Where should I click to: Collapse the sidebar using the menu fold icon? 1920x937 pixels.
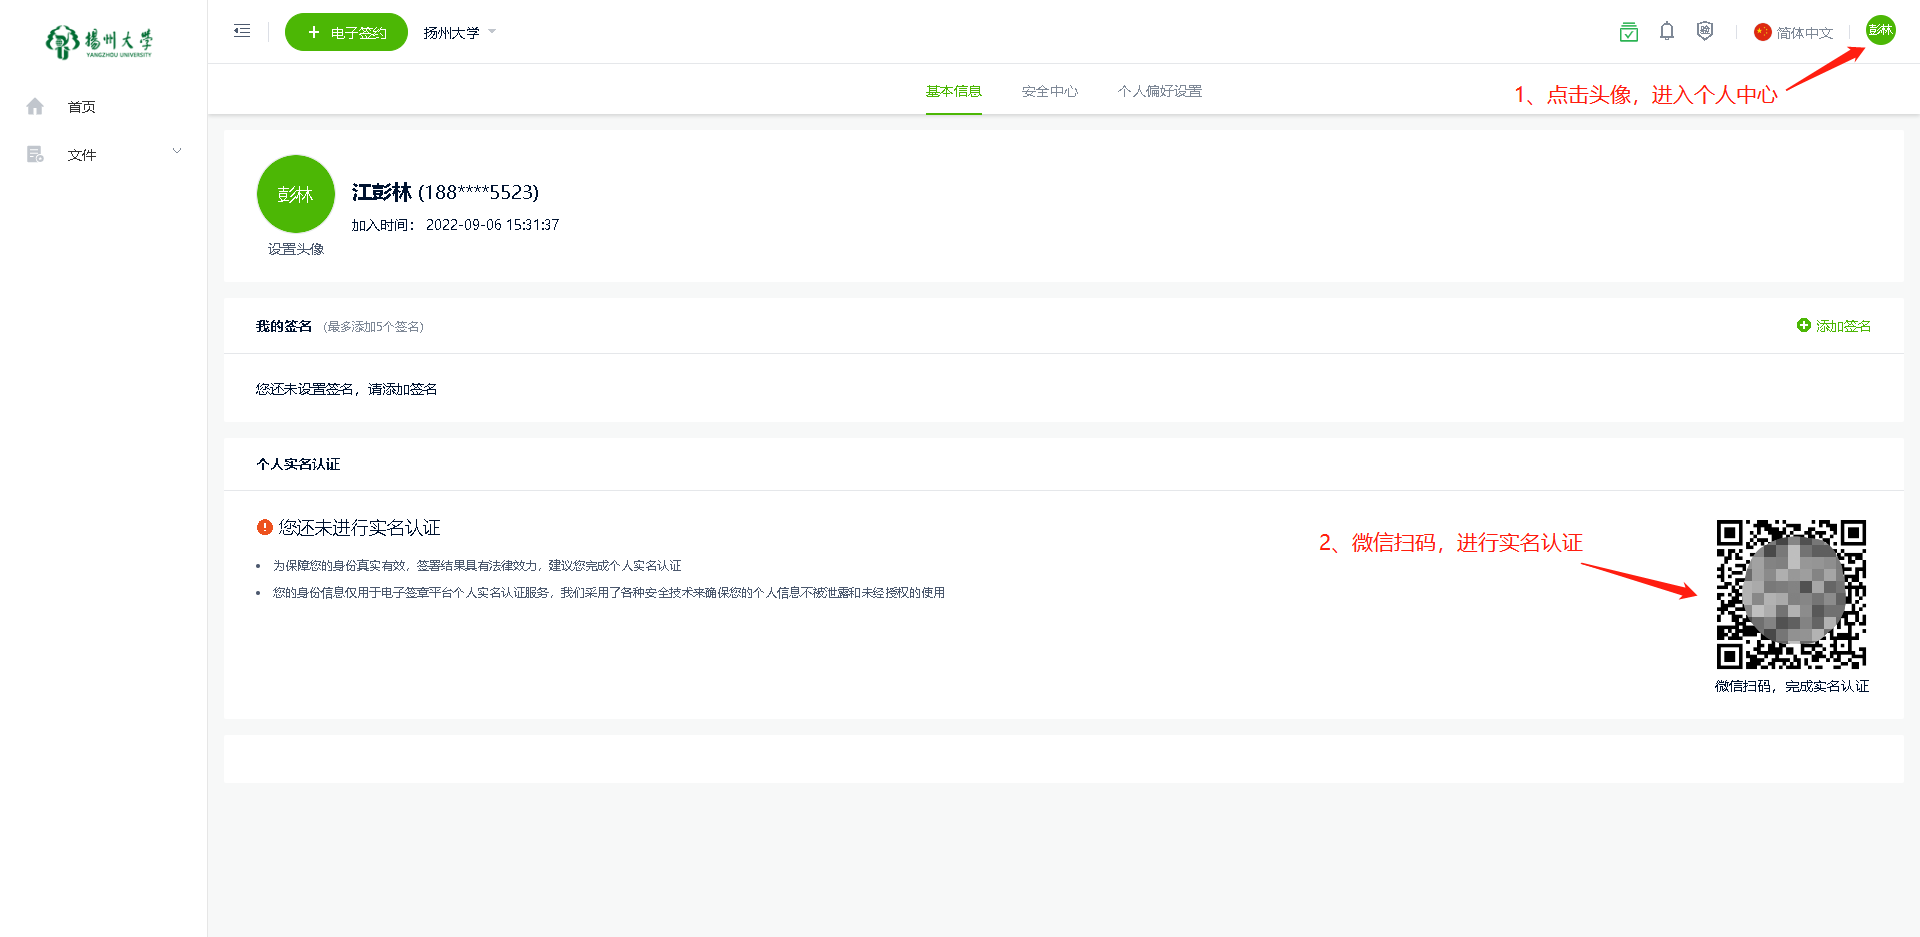242,31
